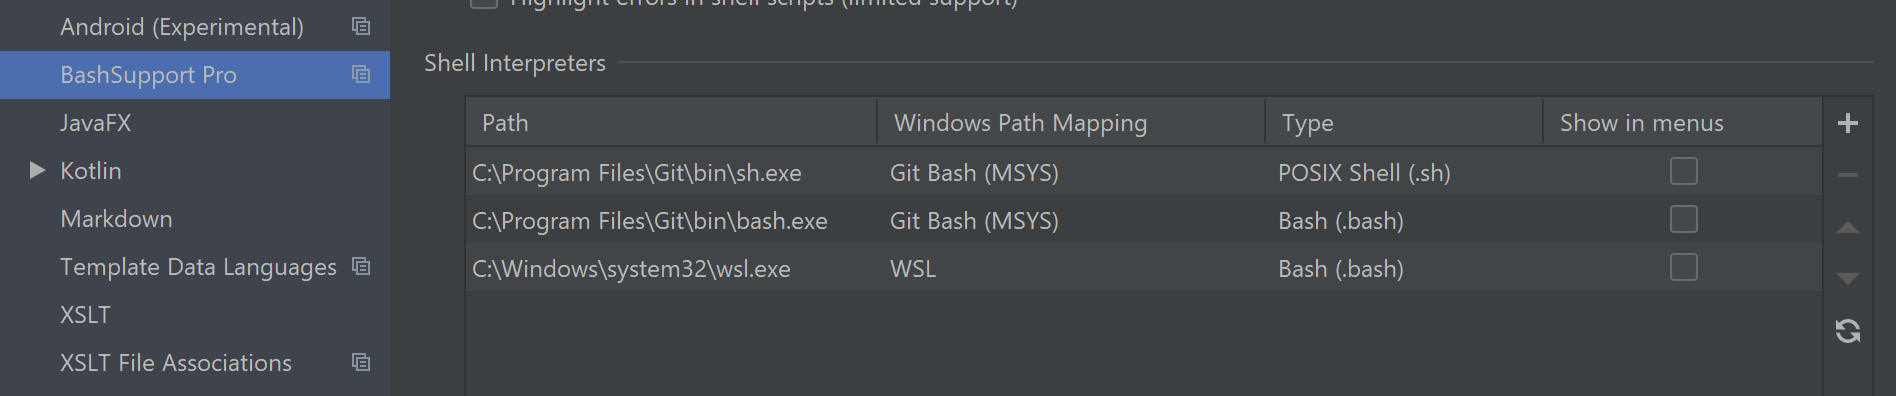Click Git Bash (MSYS) mapping for sh.exe
Image resolution: width=1896 pixels, height=396 pixels.
click(974, 173)
